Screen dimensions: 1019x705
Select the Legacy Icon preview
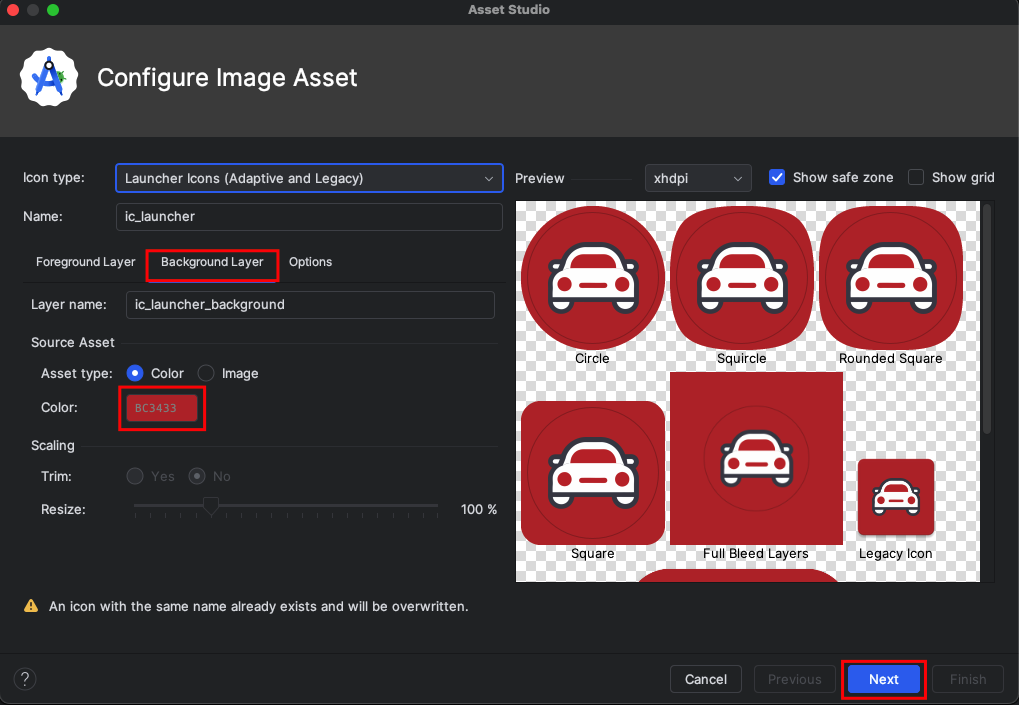coord(896,497)
